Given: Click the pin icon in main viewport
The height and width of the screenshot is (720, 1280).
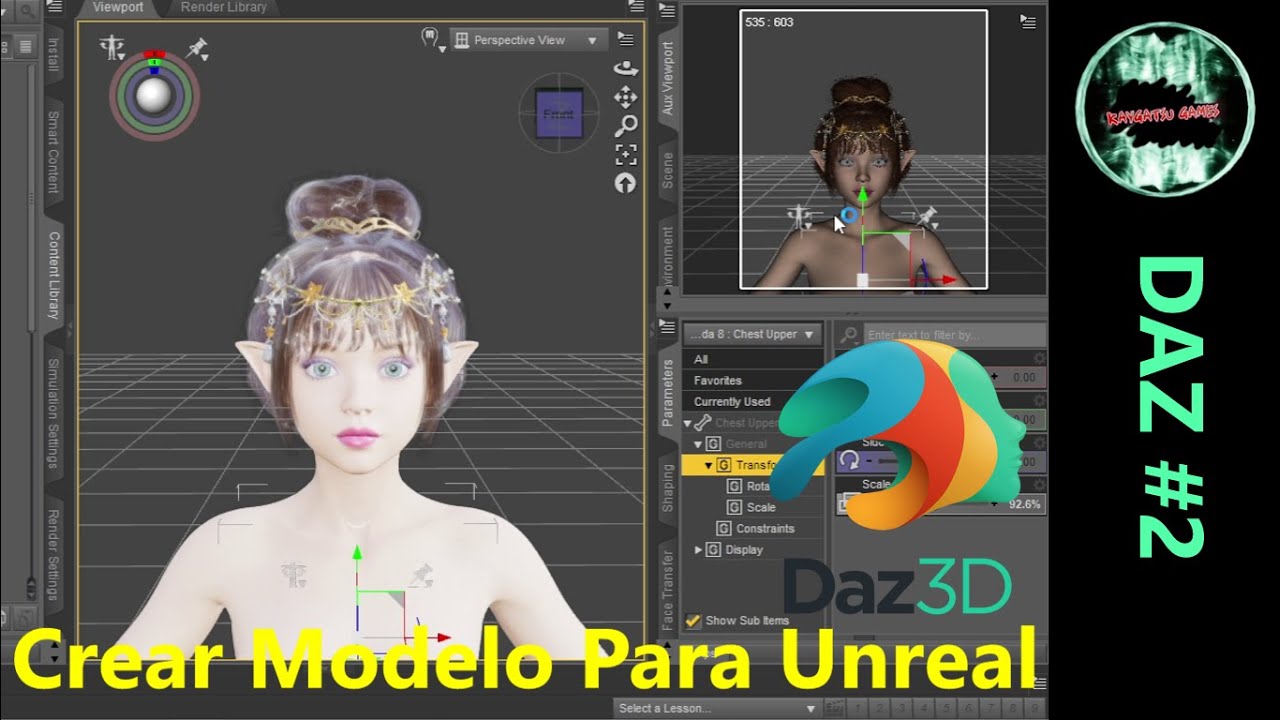Looking at the screenshot, I should 196,48.
